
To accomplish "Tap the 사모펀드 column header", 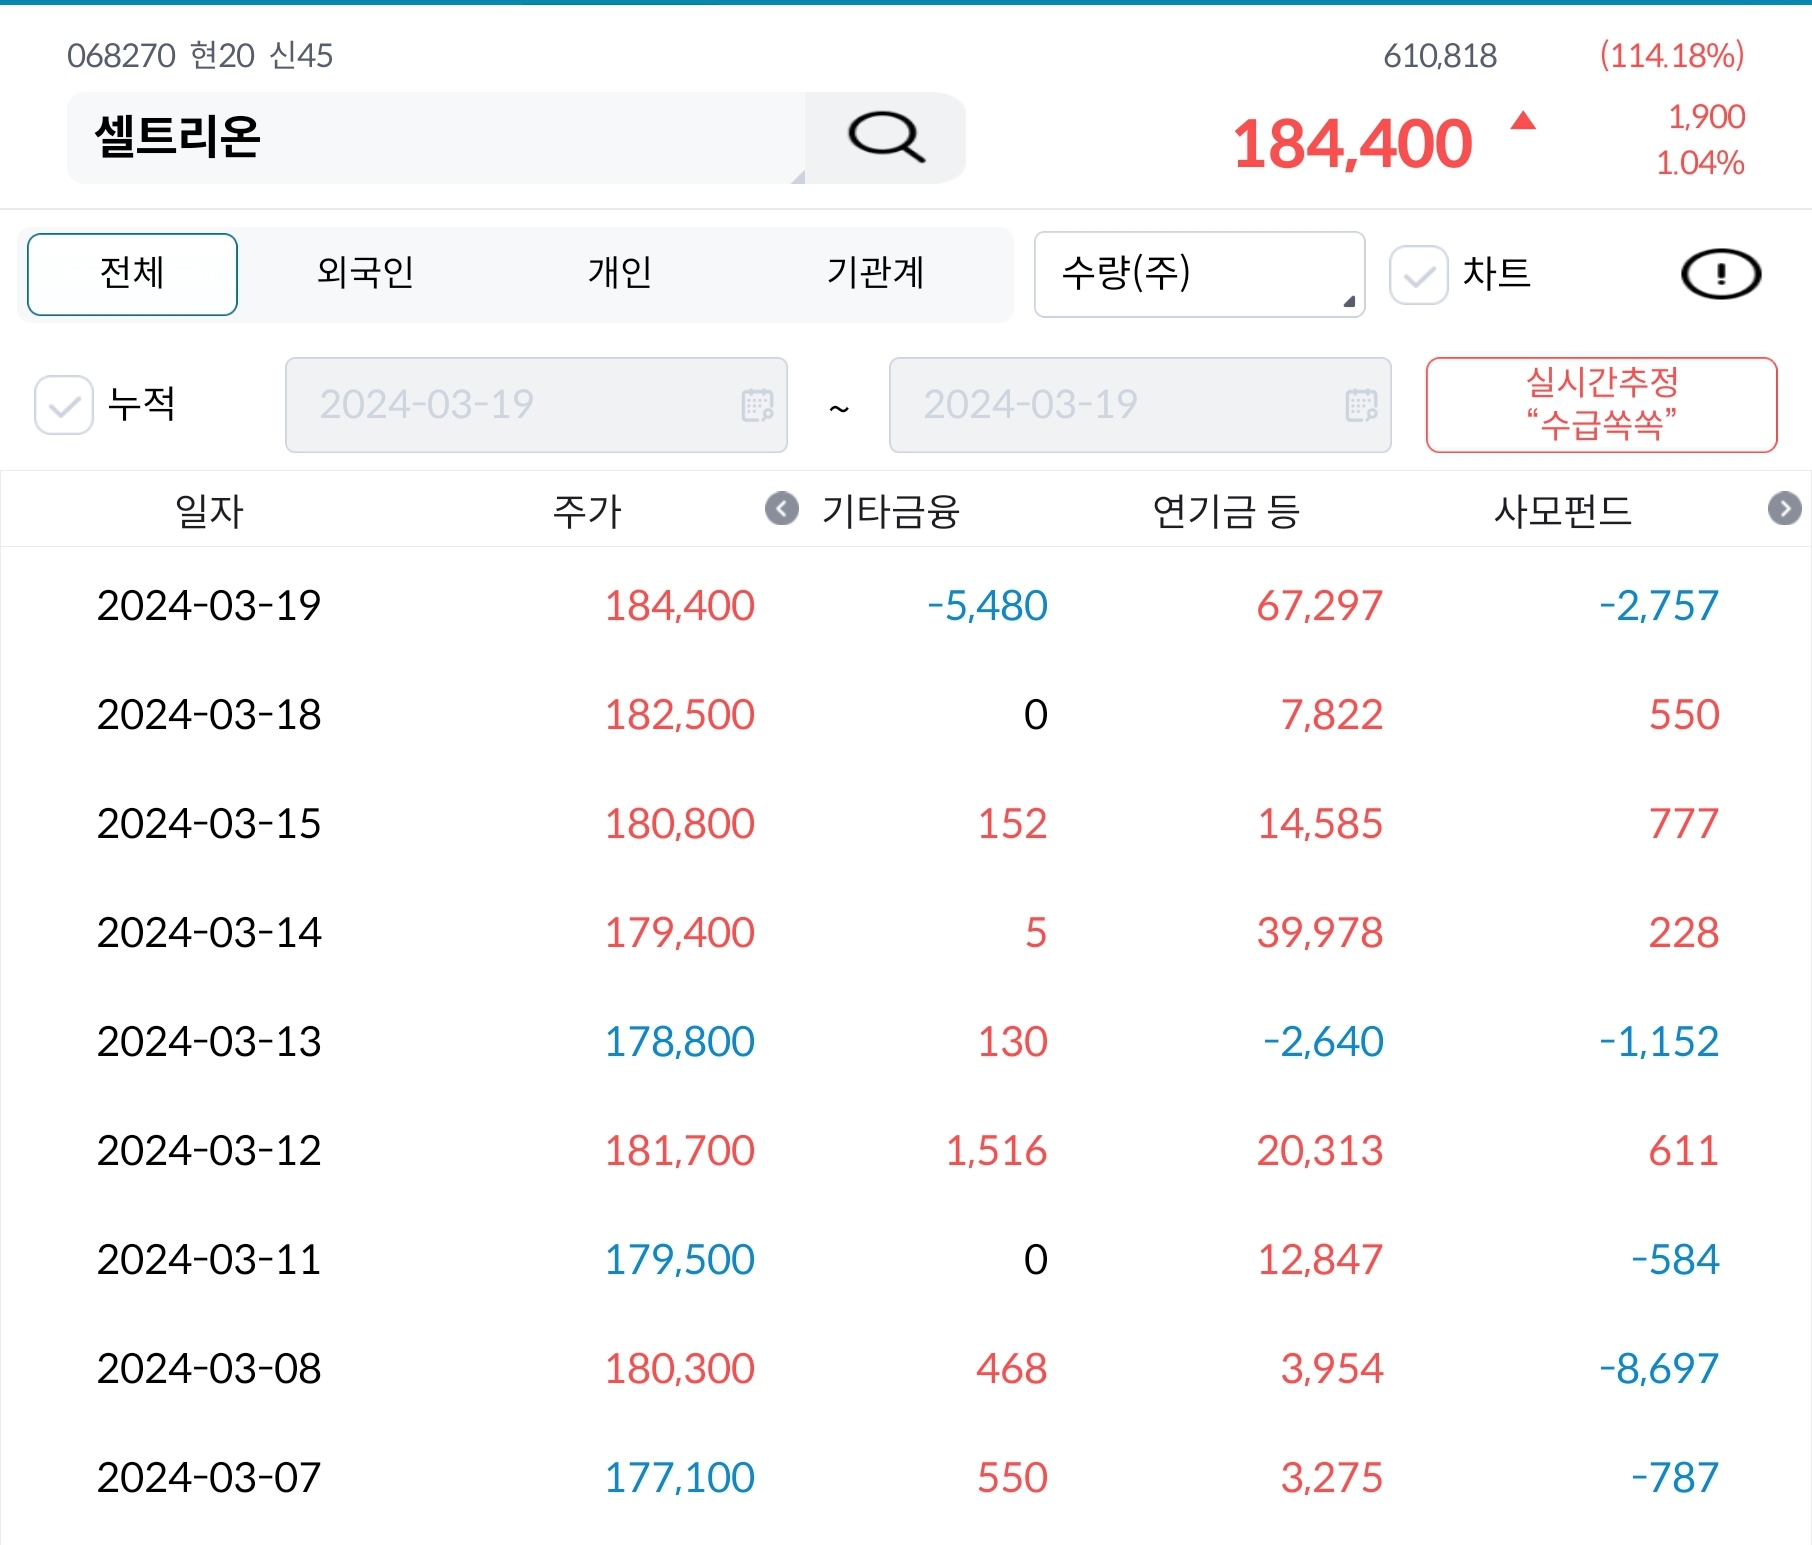I will [x=1563, y=511].
